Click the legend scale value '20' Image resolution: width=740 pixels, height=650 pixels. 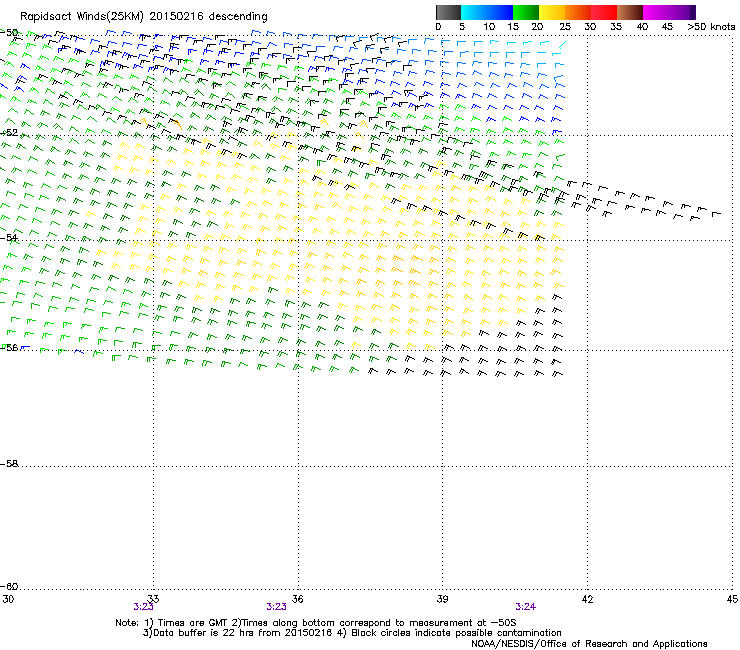tap(537, 27)
